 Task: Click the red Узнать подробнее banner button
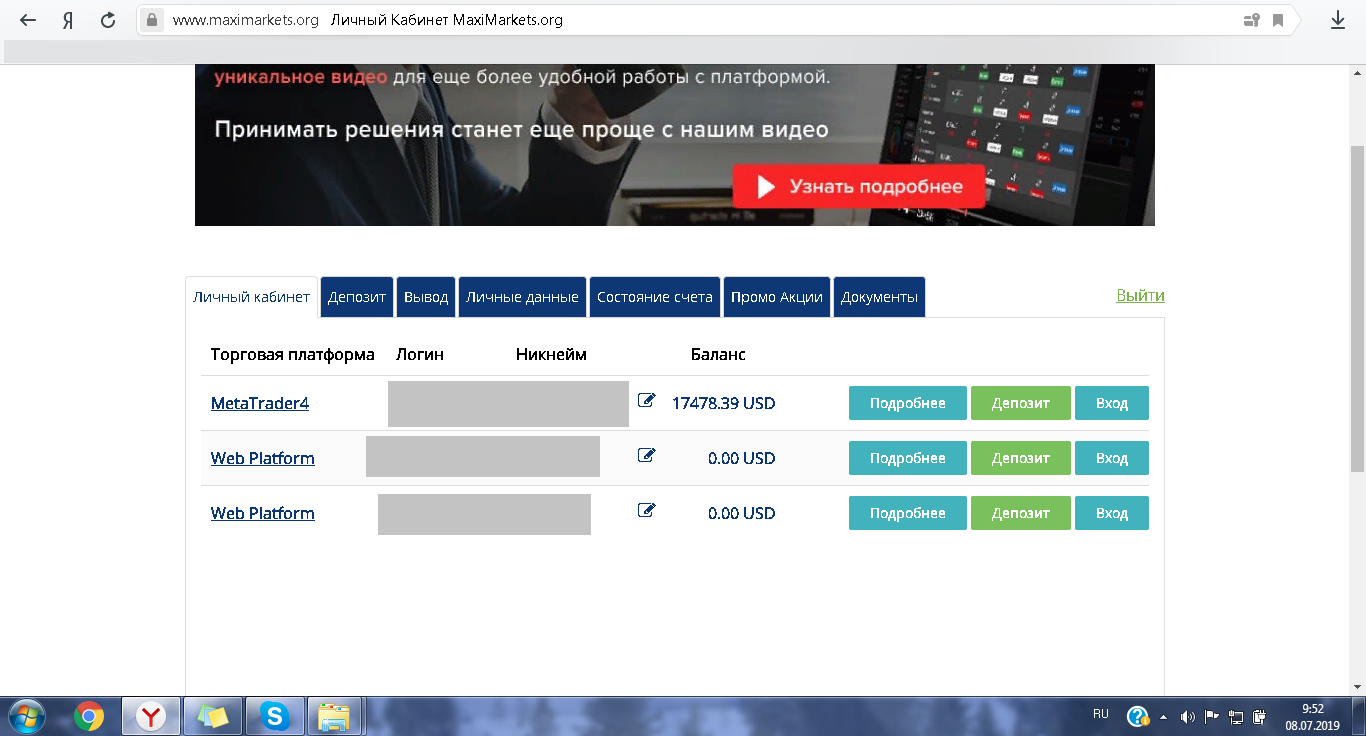pos(859,186)
